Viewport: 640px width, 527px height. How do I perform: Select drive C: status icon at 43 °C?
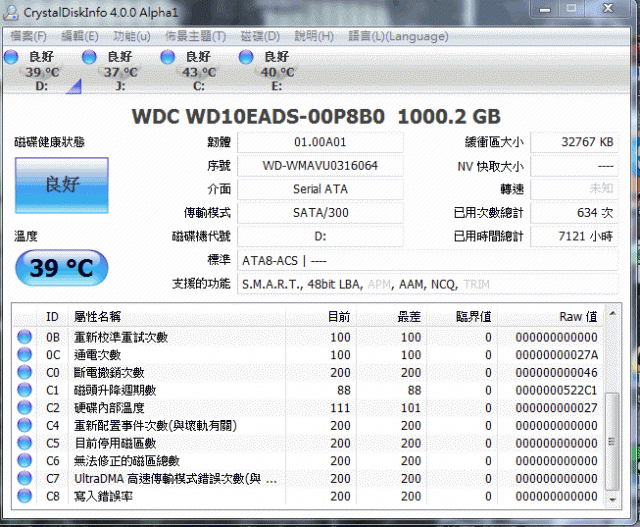coord(168,57)
